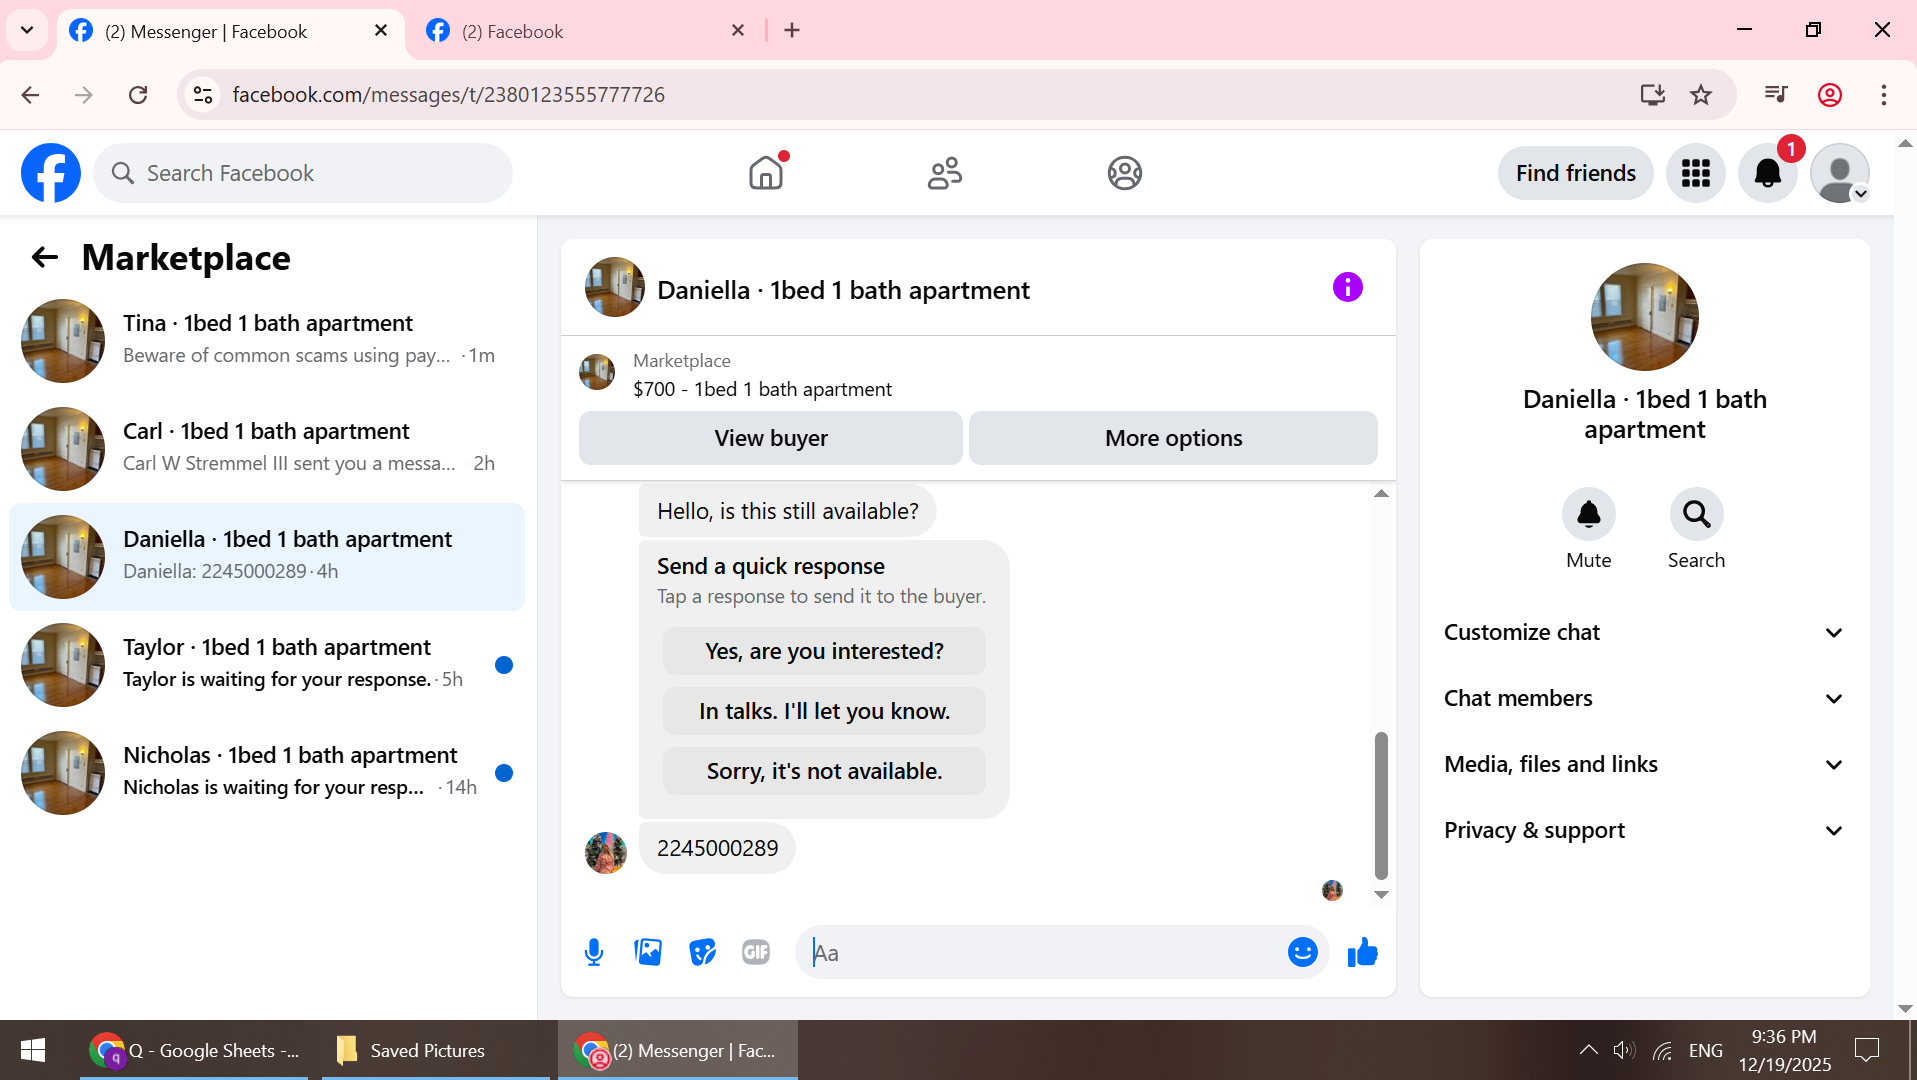
Task: Click the View buyer button
Action: pos(771,438)
